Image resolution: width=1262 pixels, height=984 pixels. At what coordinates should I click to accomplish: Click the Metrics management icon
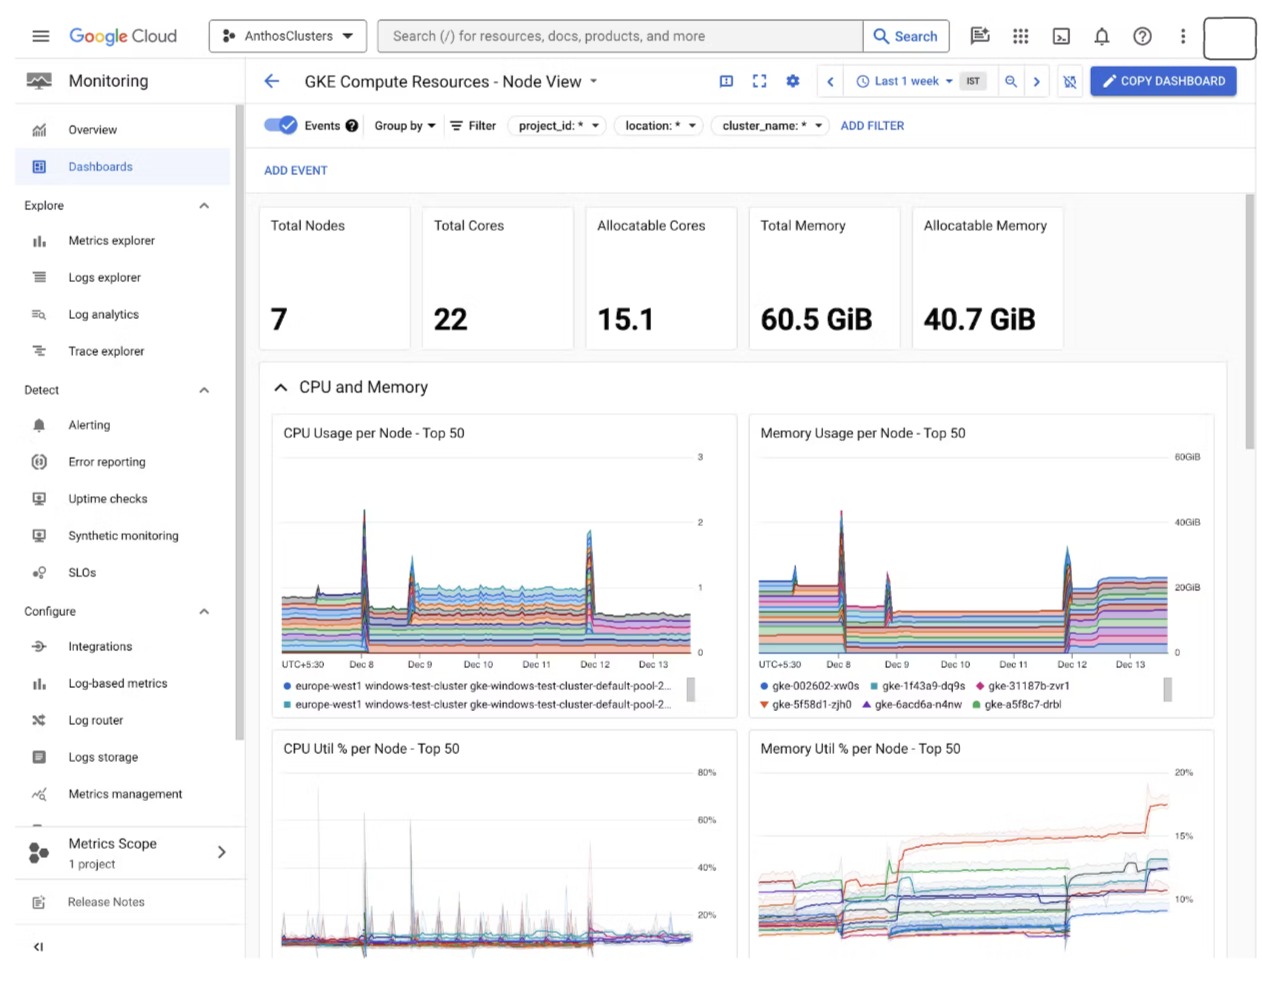click(39, 795)
